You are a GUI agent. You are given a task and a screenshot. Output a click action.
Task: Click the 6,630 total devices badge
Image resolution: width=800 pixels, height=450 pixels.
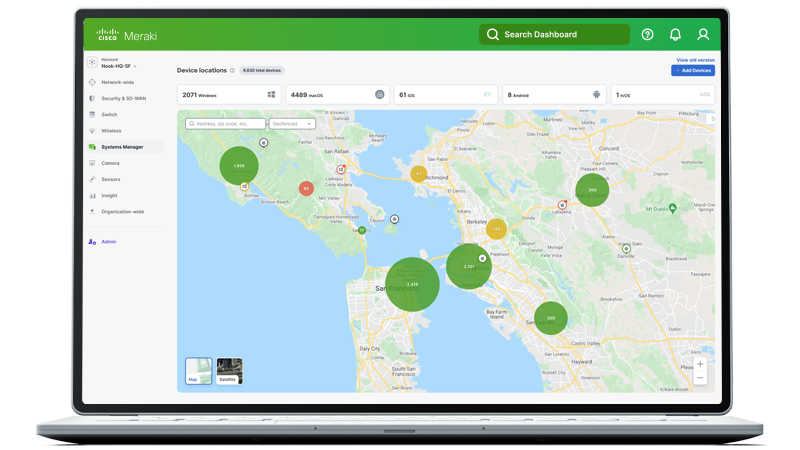[262, 70]
